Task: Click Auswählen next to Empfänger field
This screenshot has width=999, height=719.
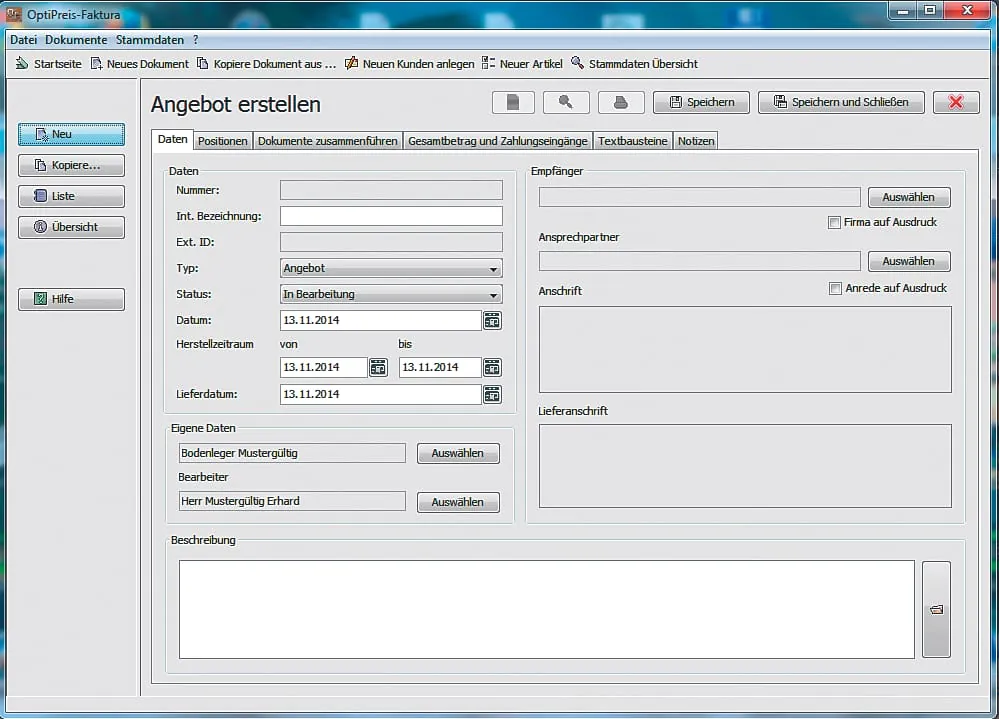Action: coord(908,198)
